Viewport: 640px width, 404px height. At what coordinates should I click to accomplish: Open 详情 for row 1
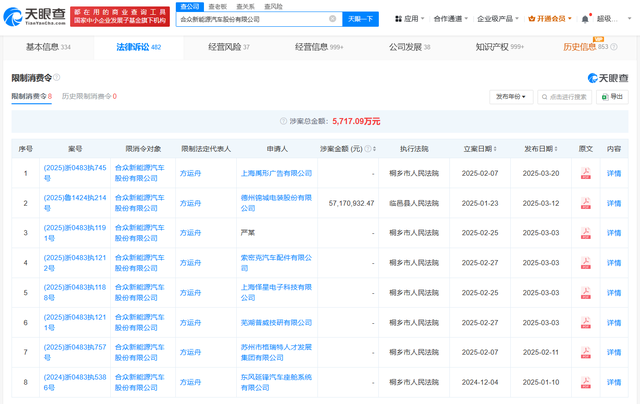tap(613, 173)
